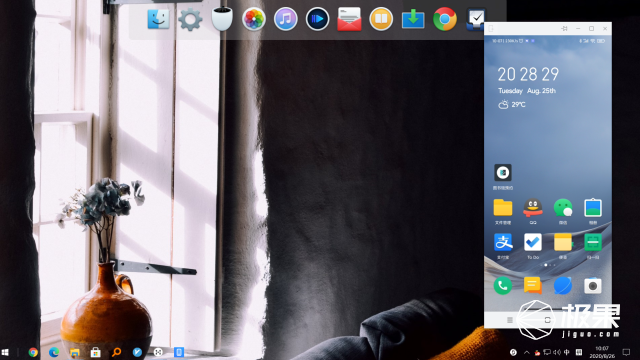This screenshot has height=360, width=640.
Task: Launch the Camera app in phone dock
Action: [x=593, y=286]
